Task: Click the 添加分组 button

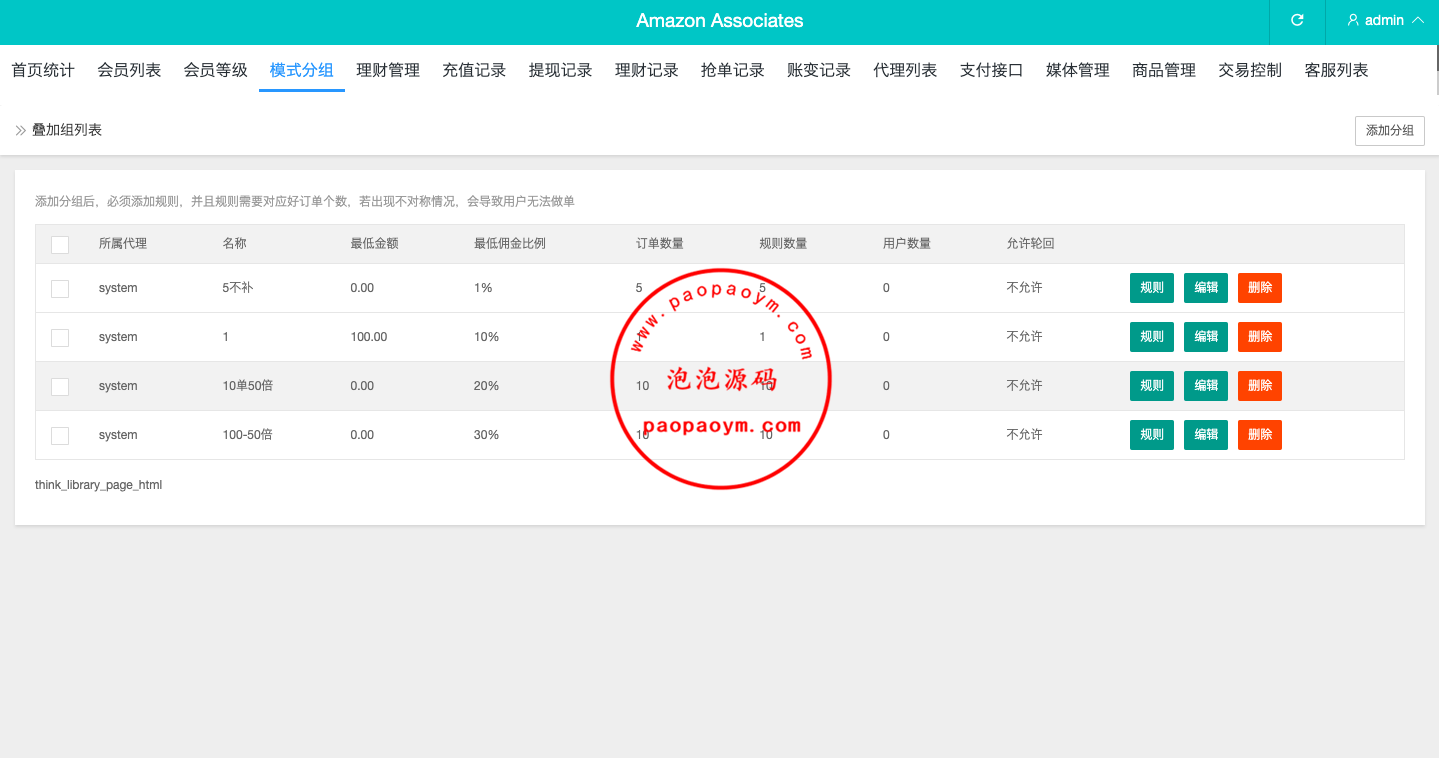Action: pyautogui.click(x=1389, y=131)
